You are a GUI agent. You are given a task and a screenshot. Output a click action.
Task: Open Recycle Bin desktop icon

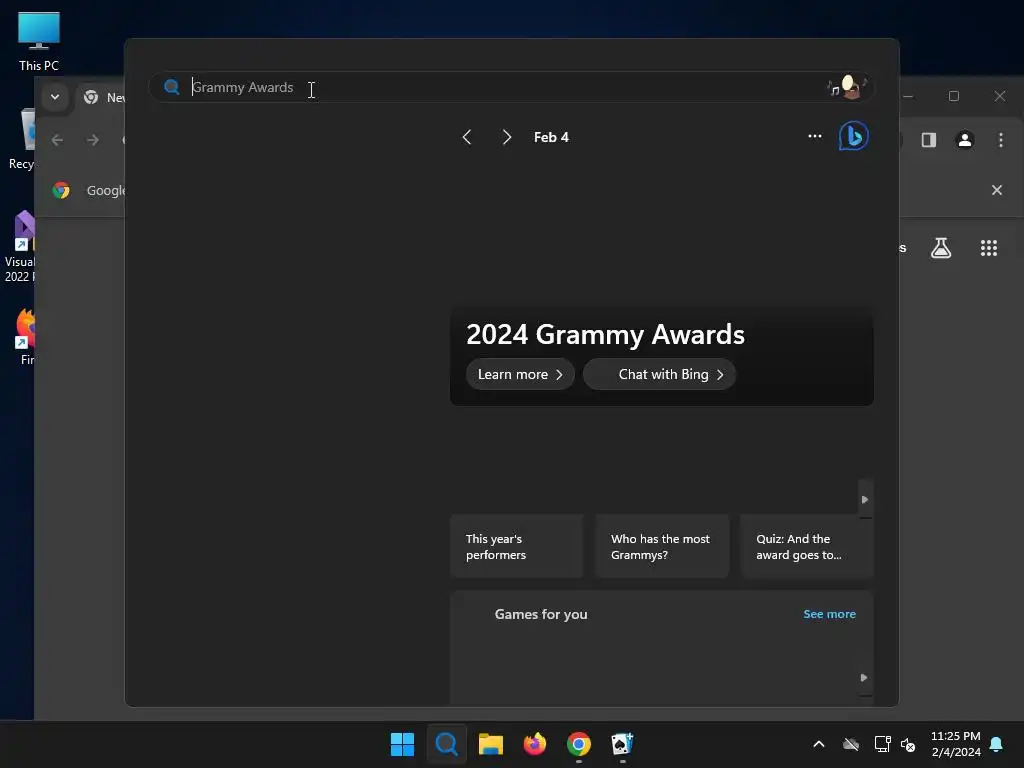click(22, 139)
